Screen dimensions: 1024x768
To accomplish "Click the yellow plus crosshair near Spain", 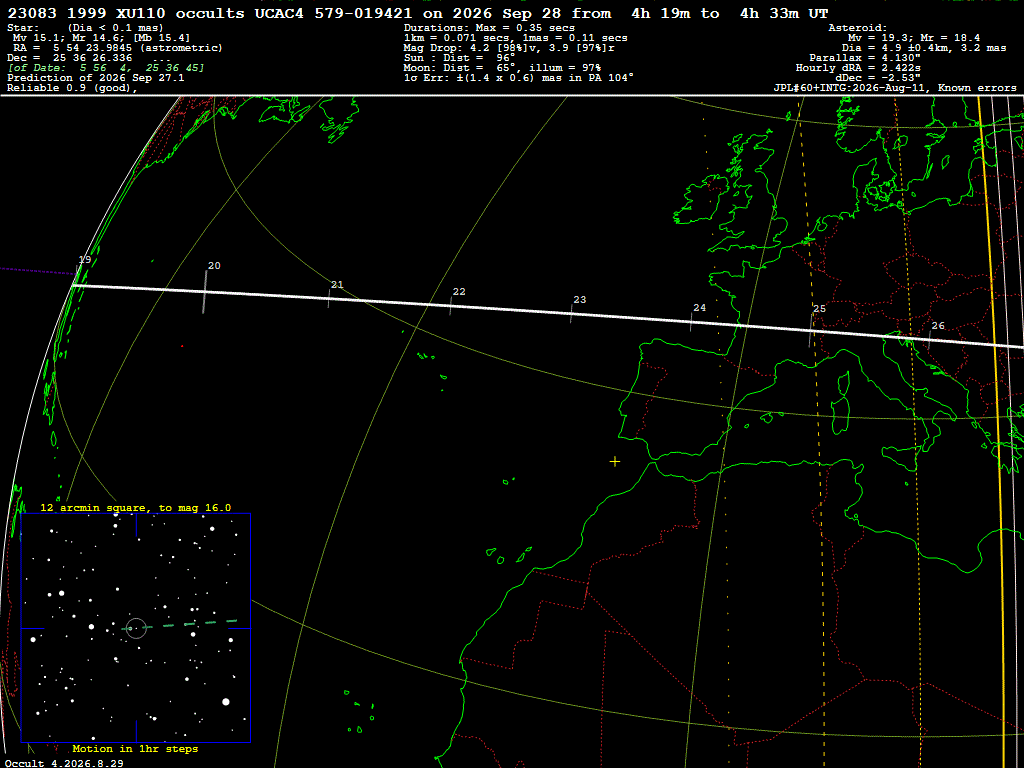I will coord(615,462).
